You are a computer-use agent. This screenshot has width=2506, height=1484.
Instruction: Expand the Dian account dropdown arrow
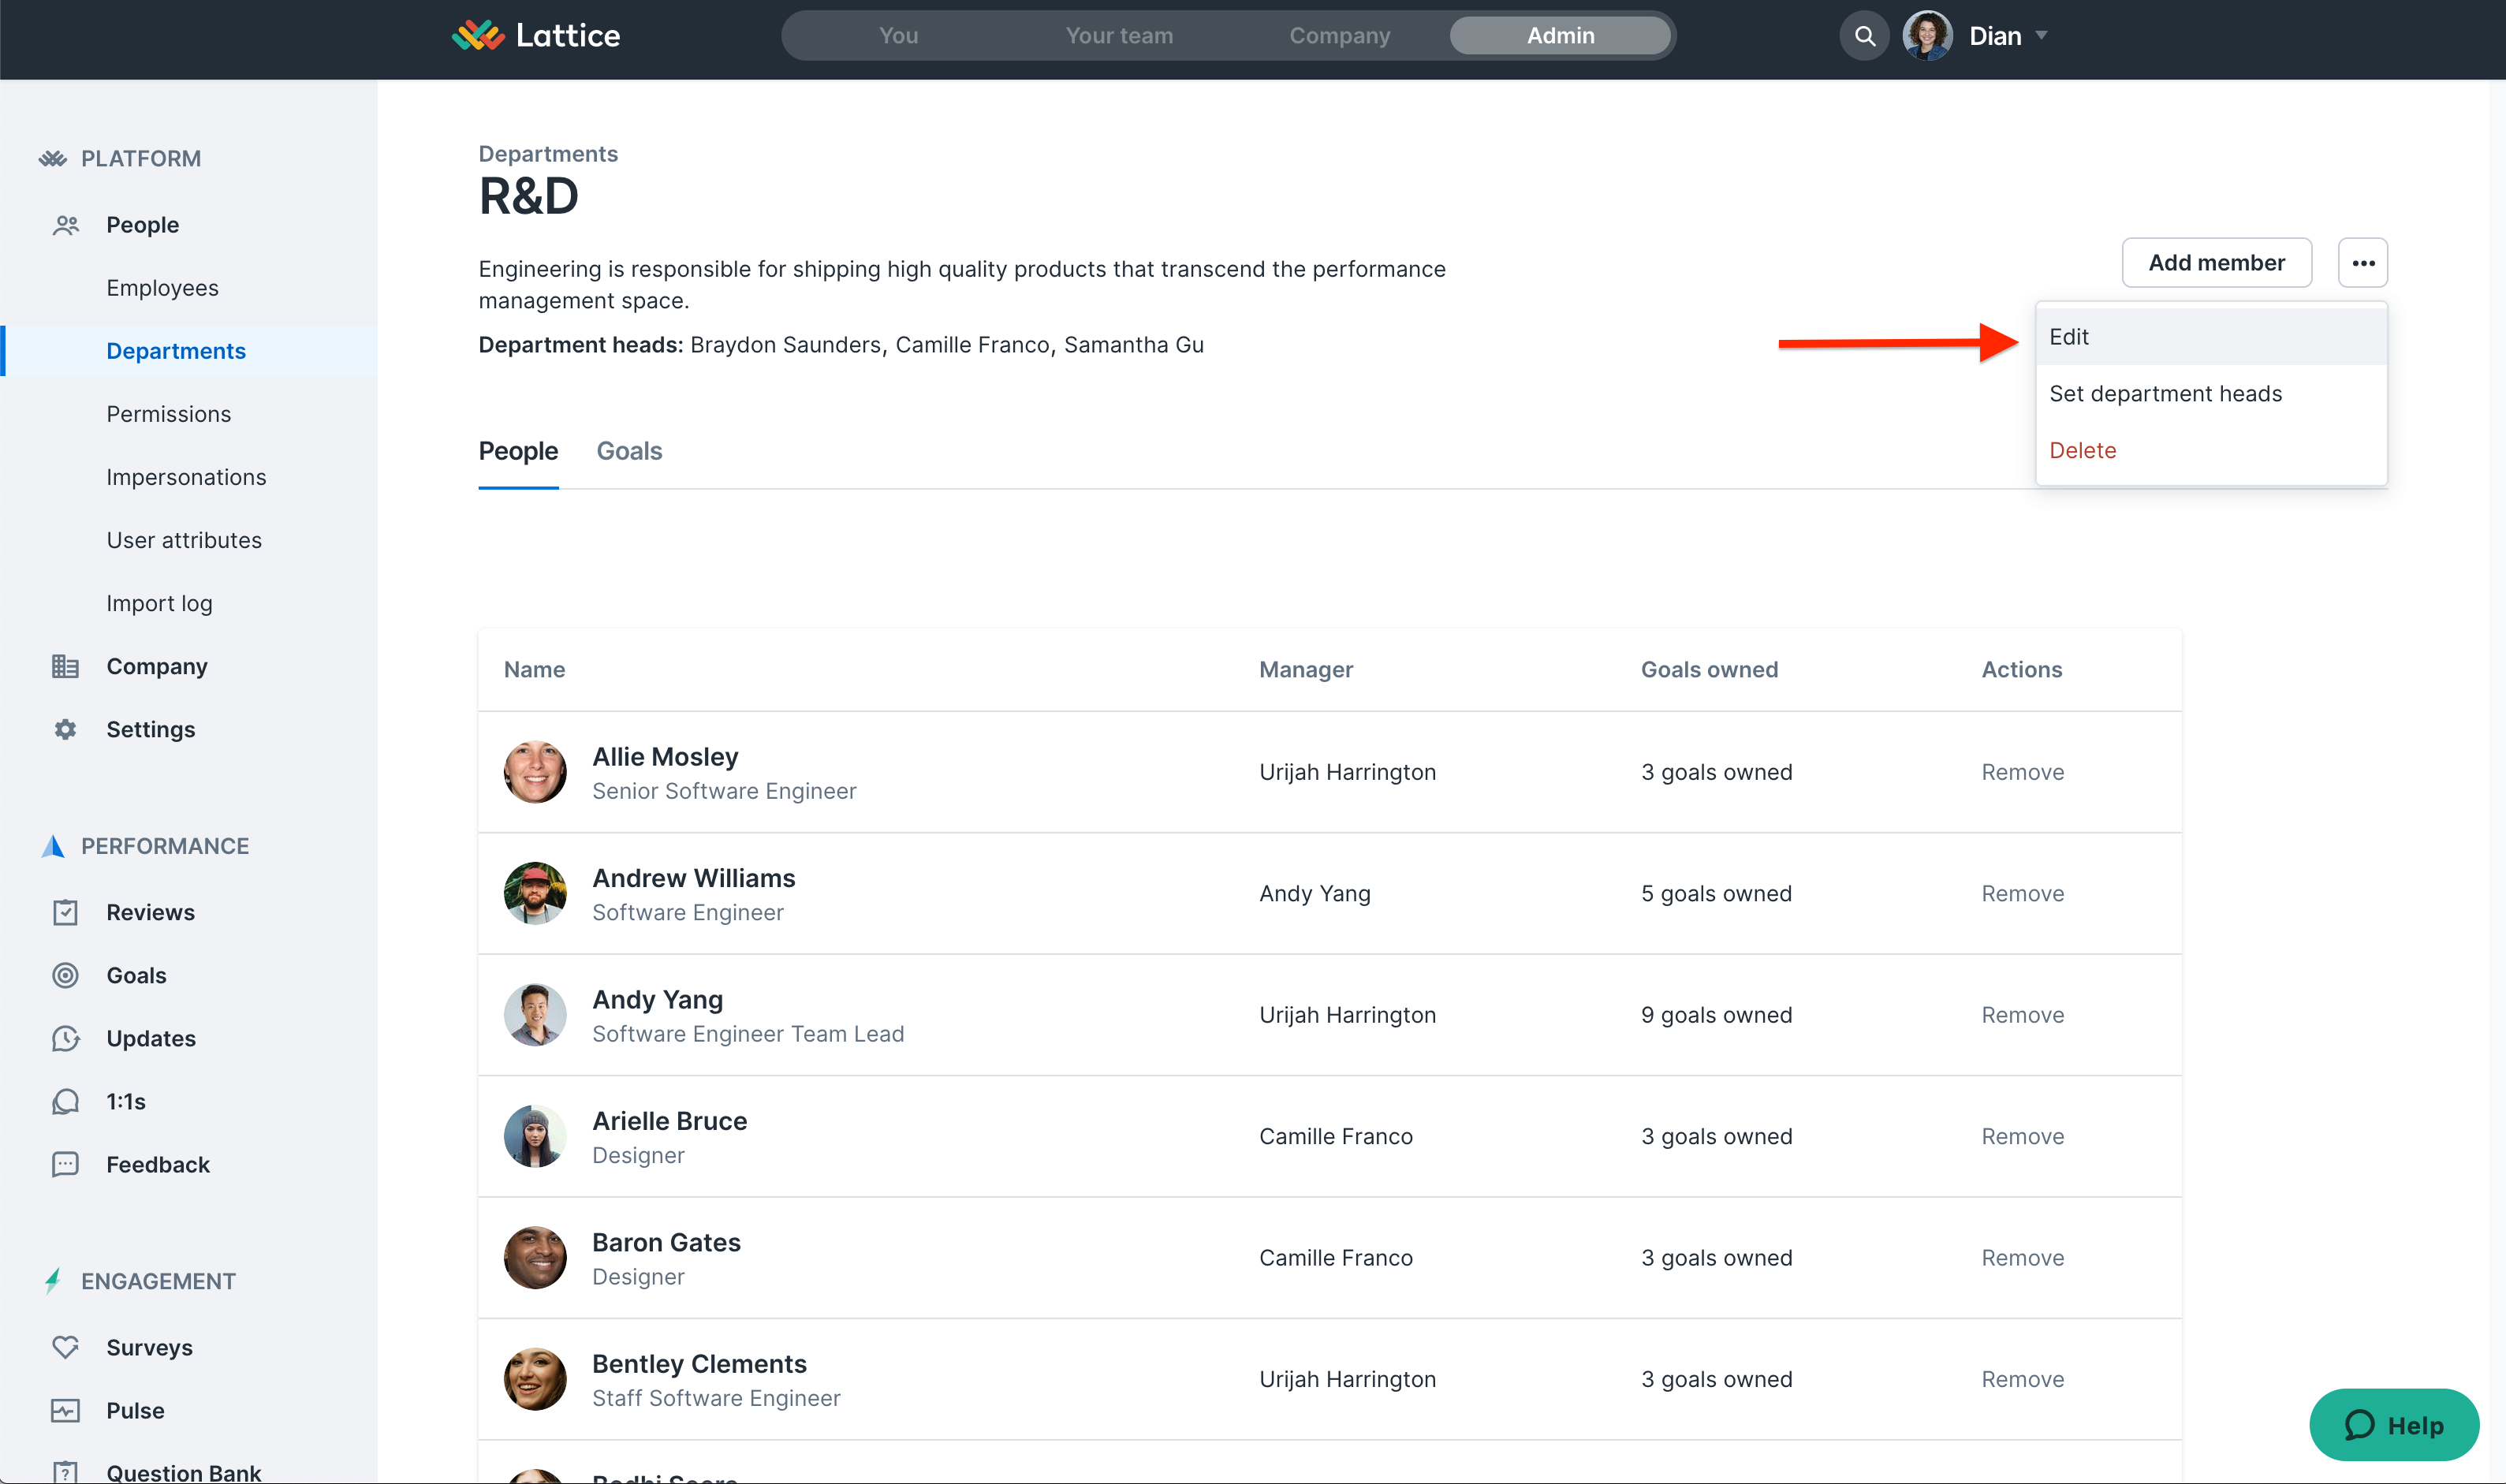click(x=2041, y=35)
